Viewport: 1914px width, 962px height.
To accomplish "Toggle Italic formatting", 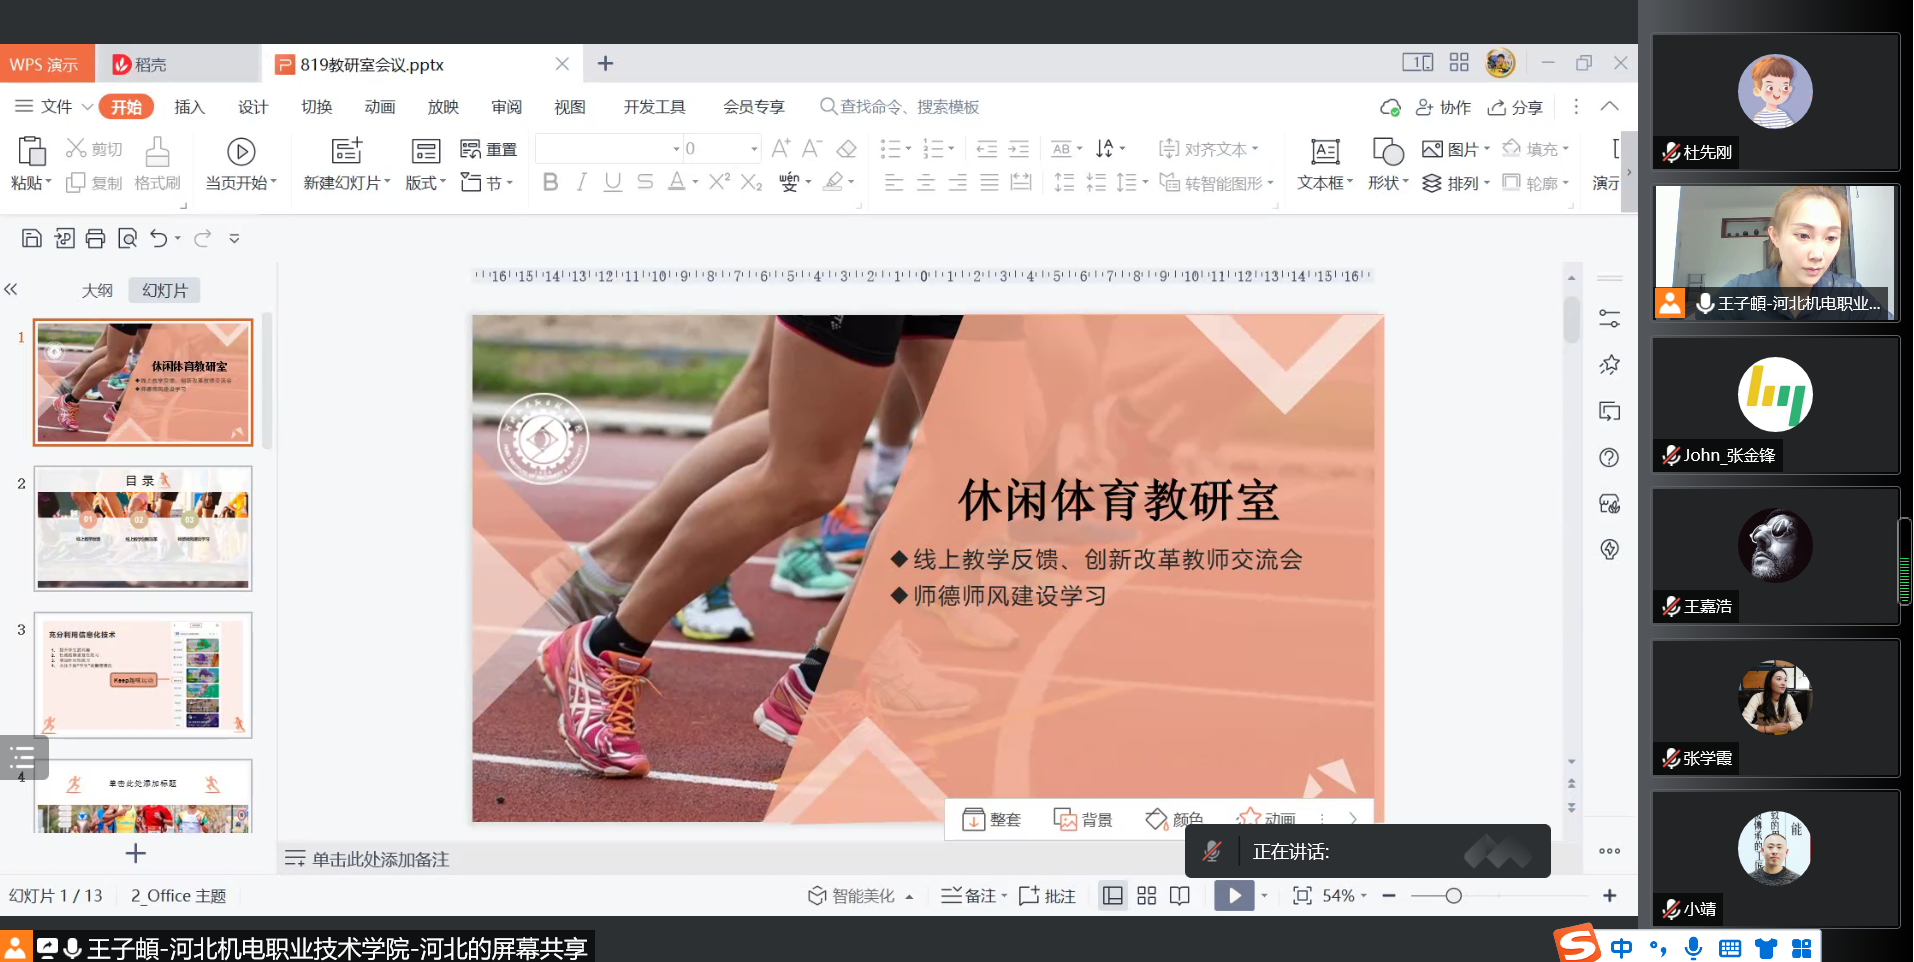I will tap(581, 182).
